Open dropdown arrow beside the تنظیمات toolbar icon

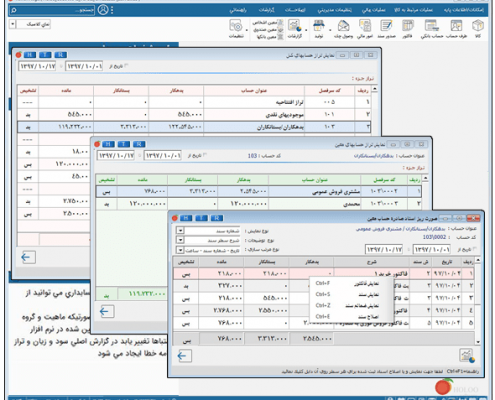tap(247, 30)
